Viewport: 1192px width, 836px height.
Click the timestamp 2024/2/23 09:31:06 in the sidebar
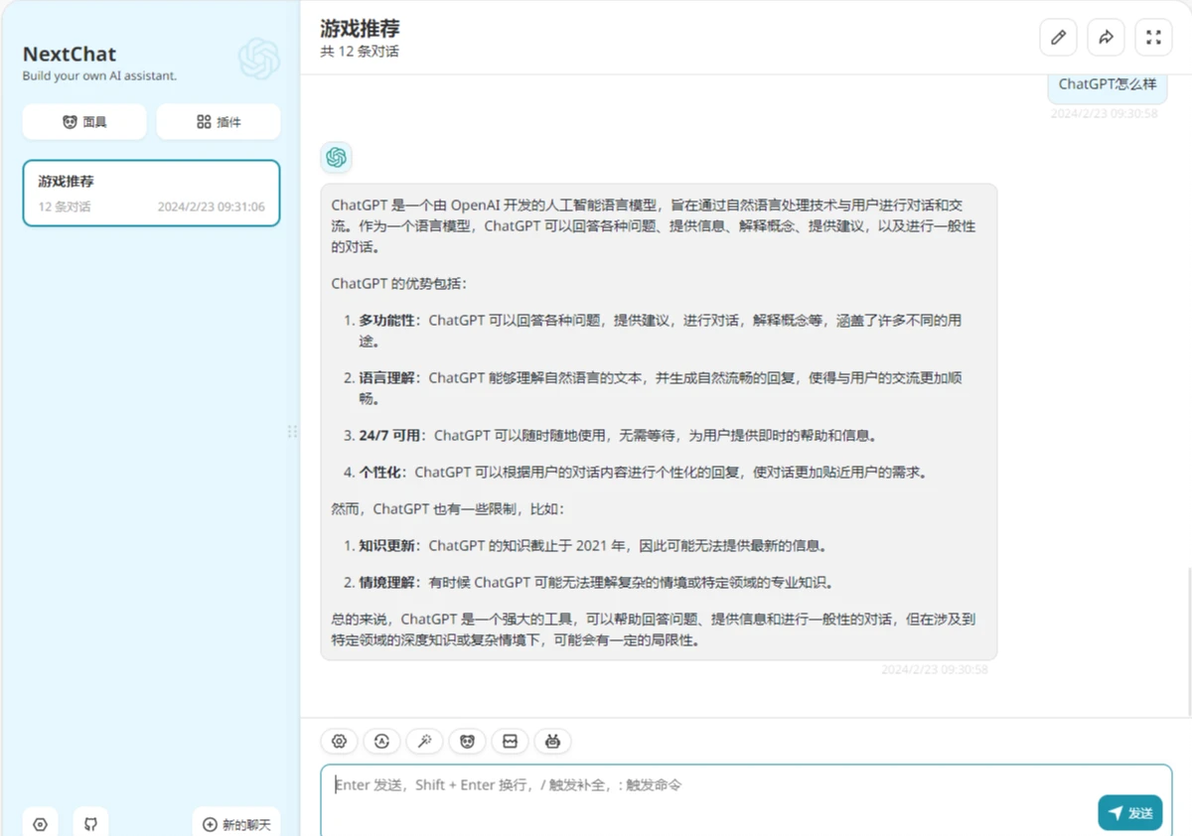click(x=211, y=207)
